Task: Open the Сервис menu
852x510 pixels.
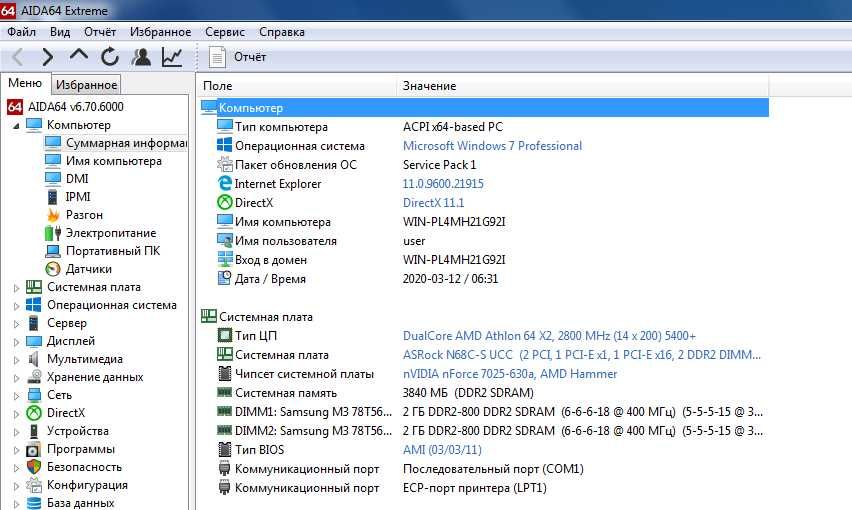Action: (x=225, y=32)
